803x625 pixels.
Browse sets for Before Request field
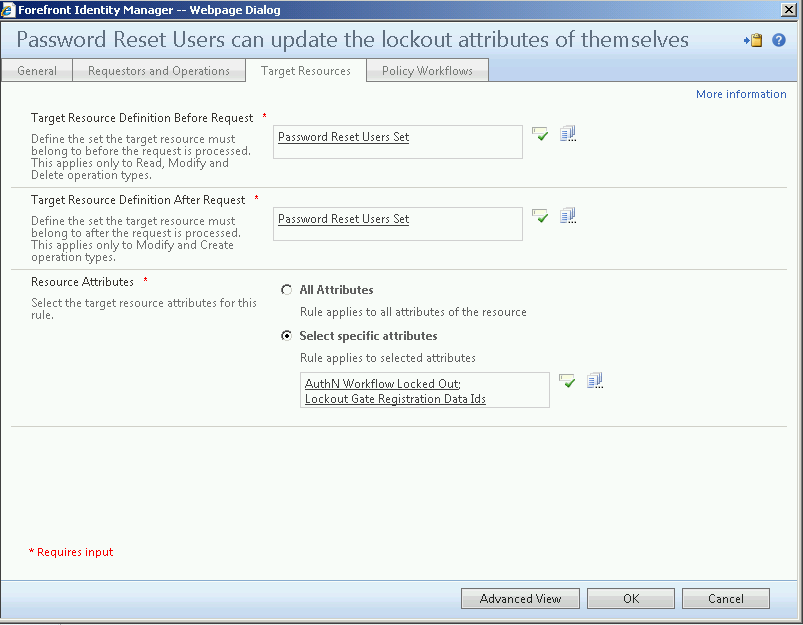[x=568, y=134]
